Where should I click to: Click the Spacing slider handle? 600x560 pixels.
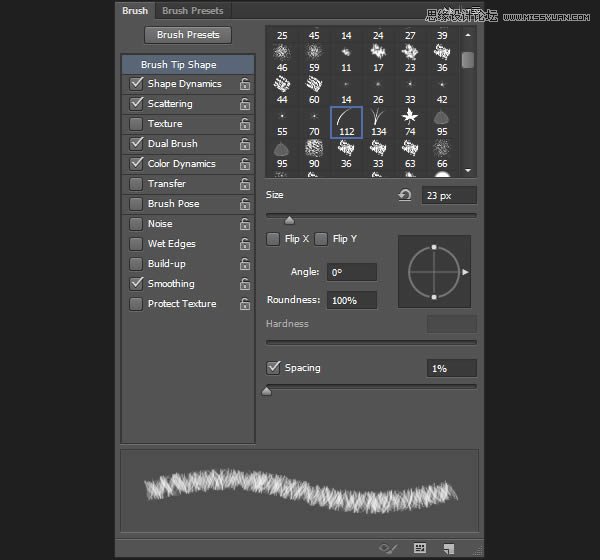(x=267, y=391)
